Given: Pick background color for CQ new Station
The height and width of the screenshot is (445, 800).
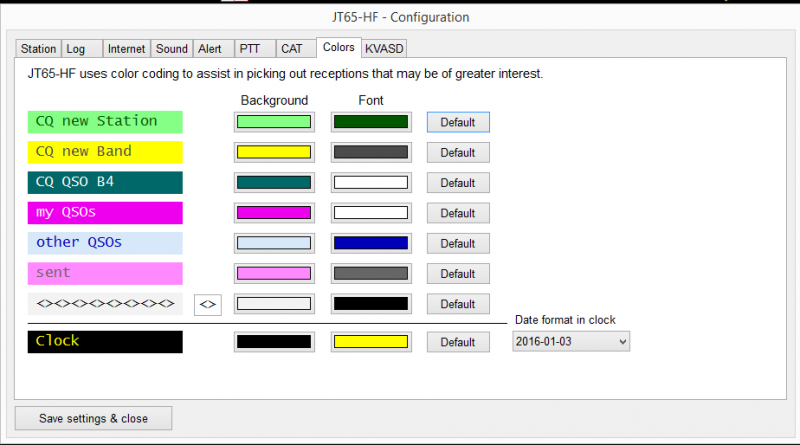Looking at the screenshot, I should click(274, 122).
